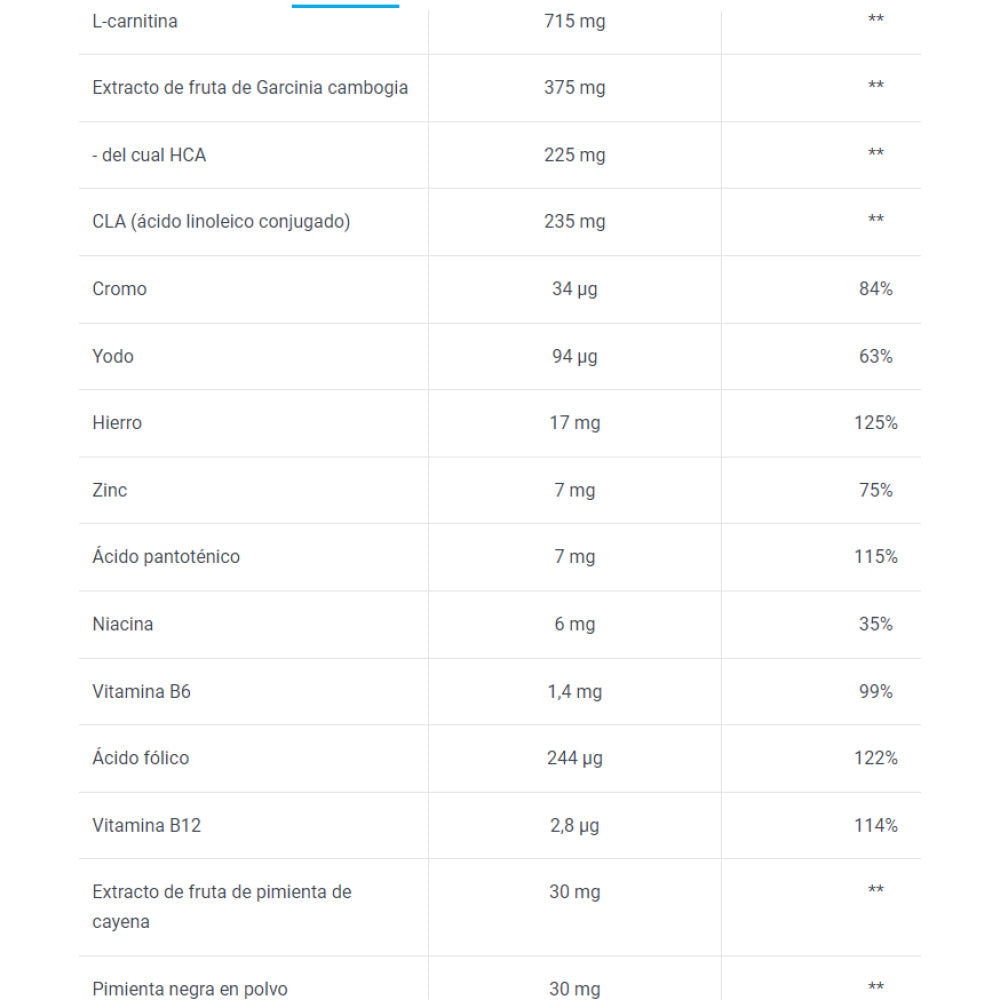Click the Vitamina B6 row label
Viewport: 1000px width, 1000px height.
141,691
